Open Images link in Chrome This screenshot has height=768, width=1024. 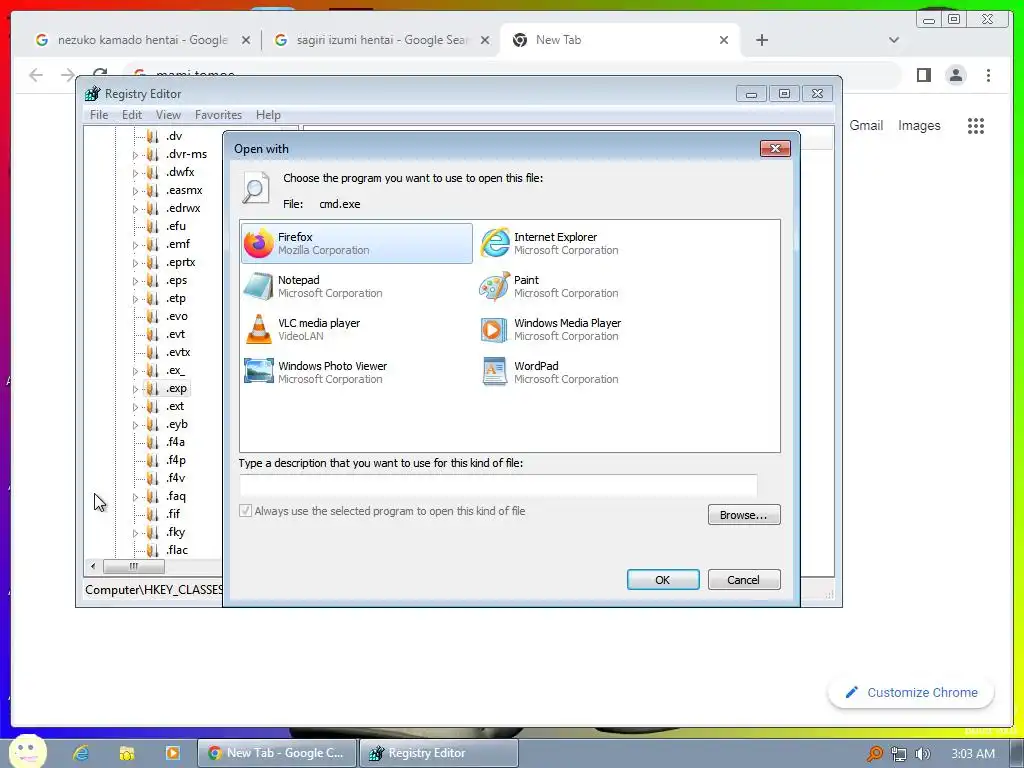coord(919,125)
